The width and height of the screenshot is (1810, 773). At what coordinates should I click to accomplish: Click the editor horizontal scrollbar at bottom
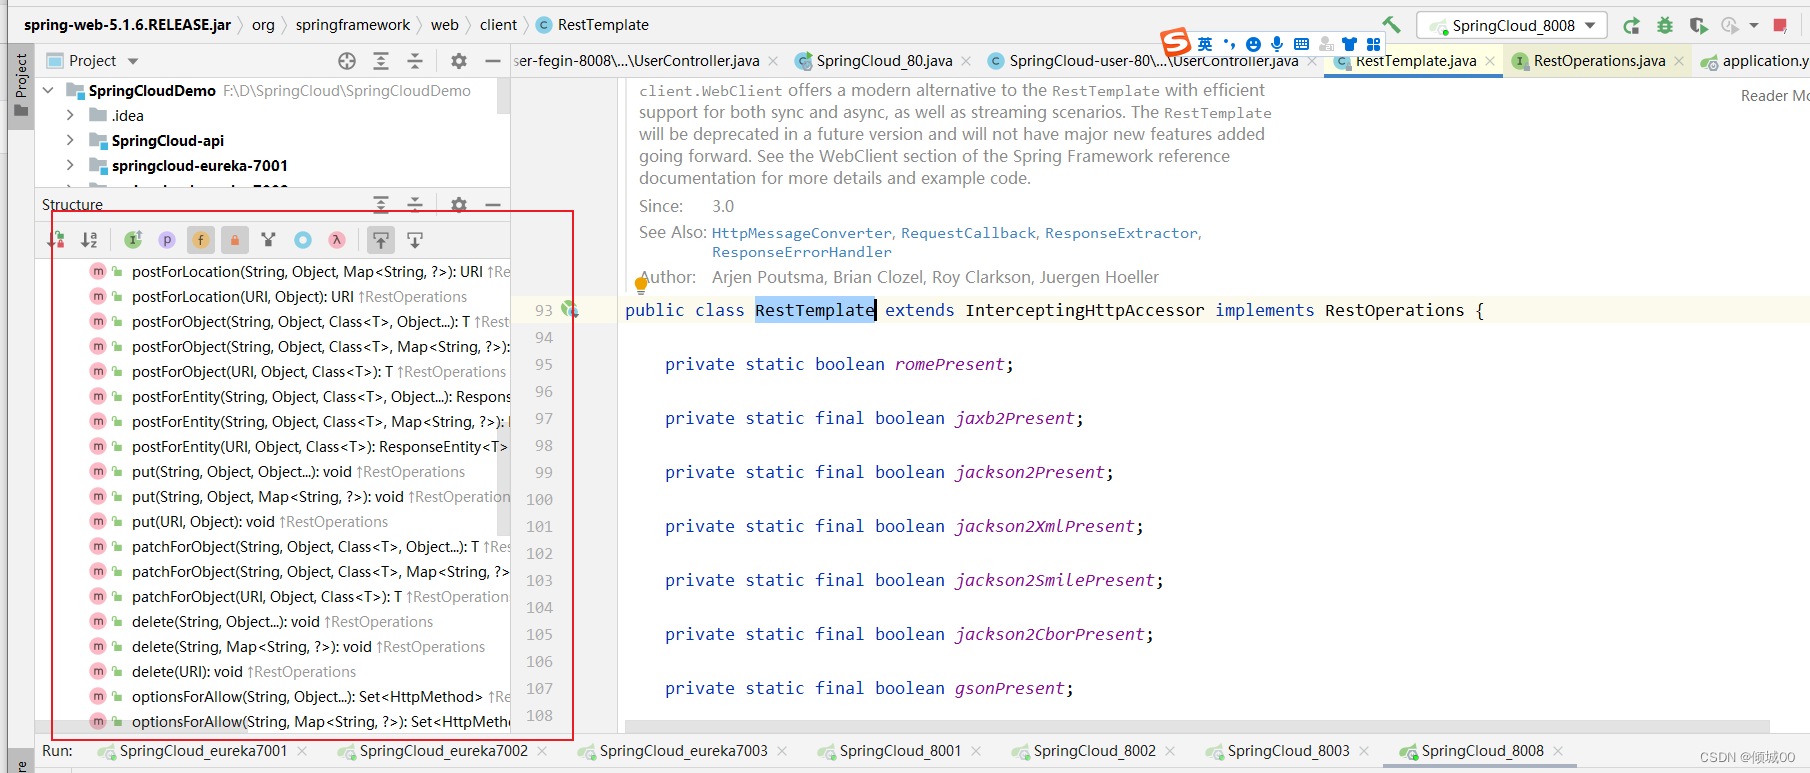coord(1197,726)
